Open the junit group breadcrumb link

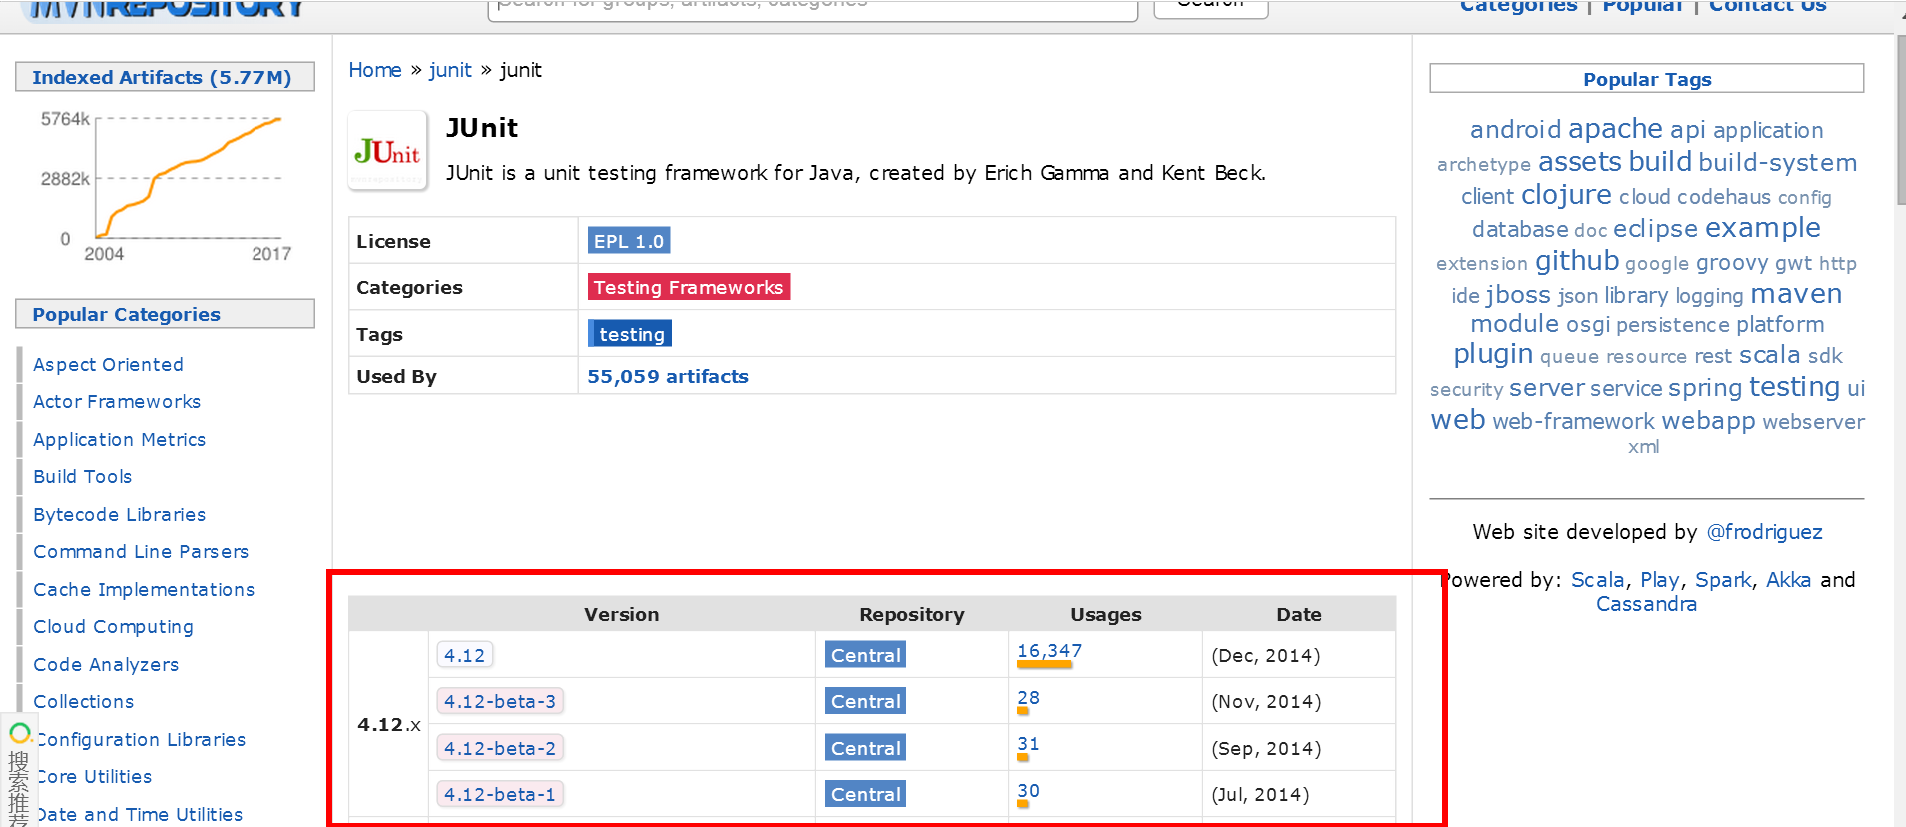click(x=450, y=70)
